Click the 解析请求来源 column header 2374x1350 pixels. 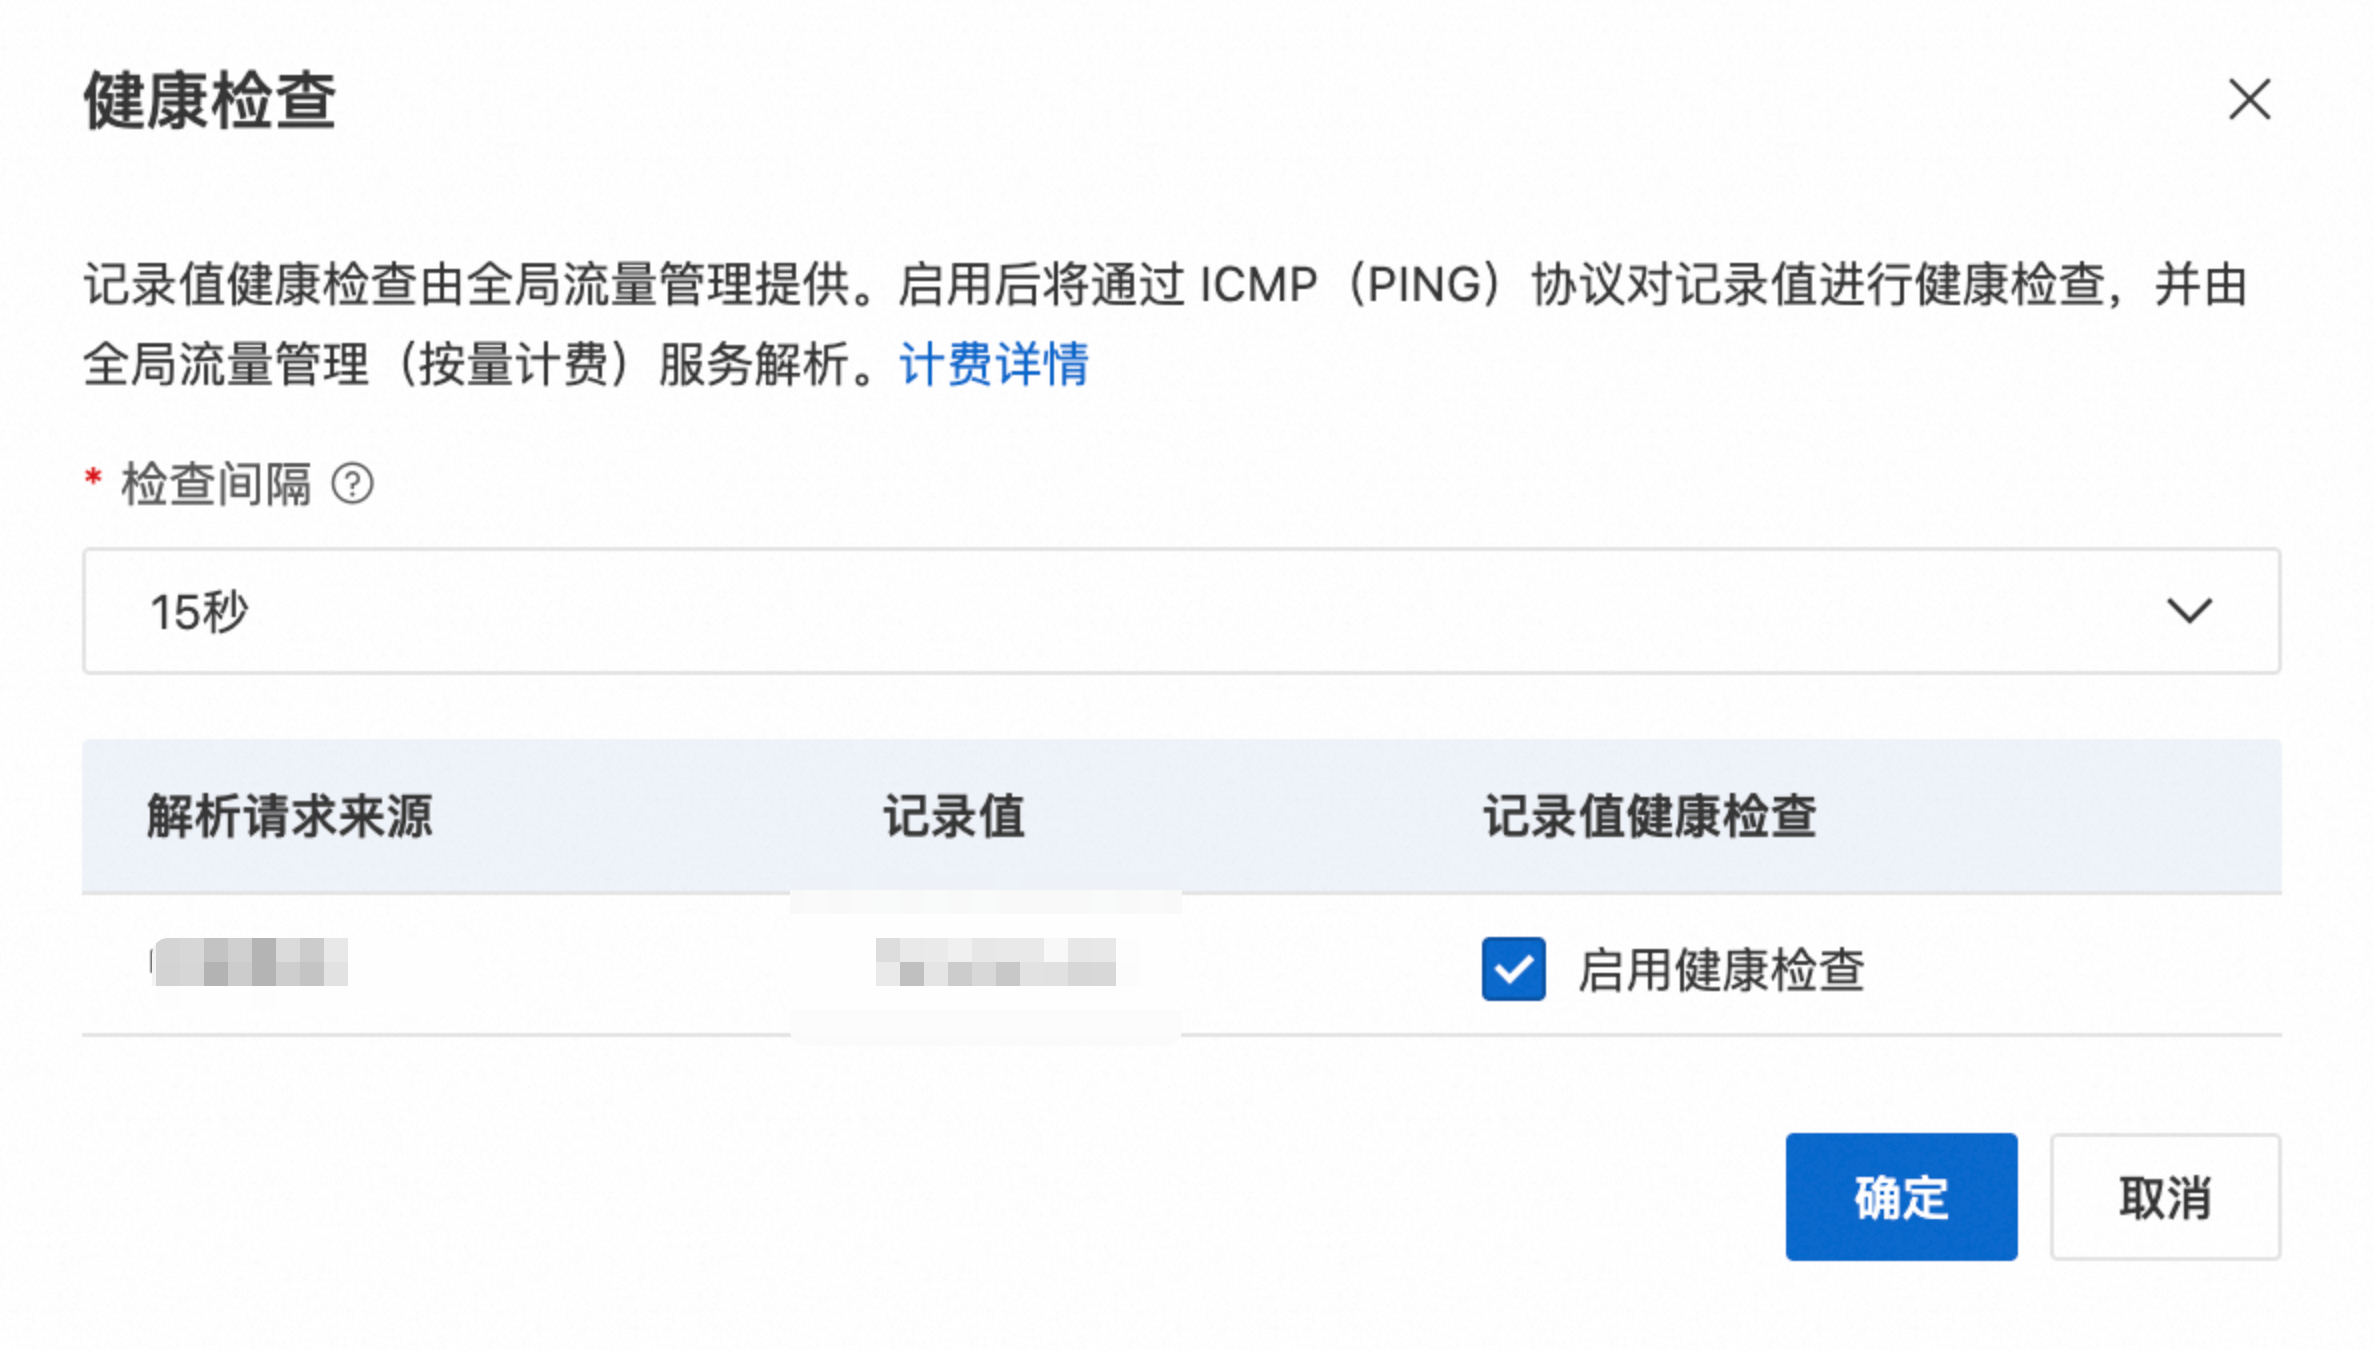click(x=290, y=816)
